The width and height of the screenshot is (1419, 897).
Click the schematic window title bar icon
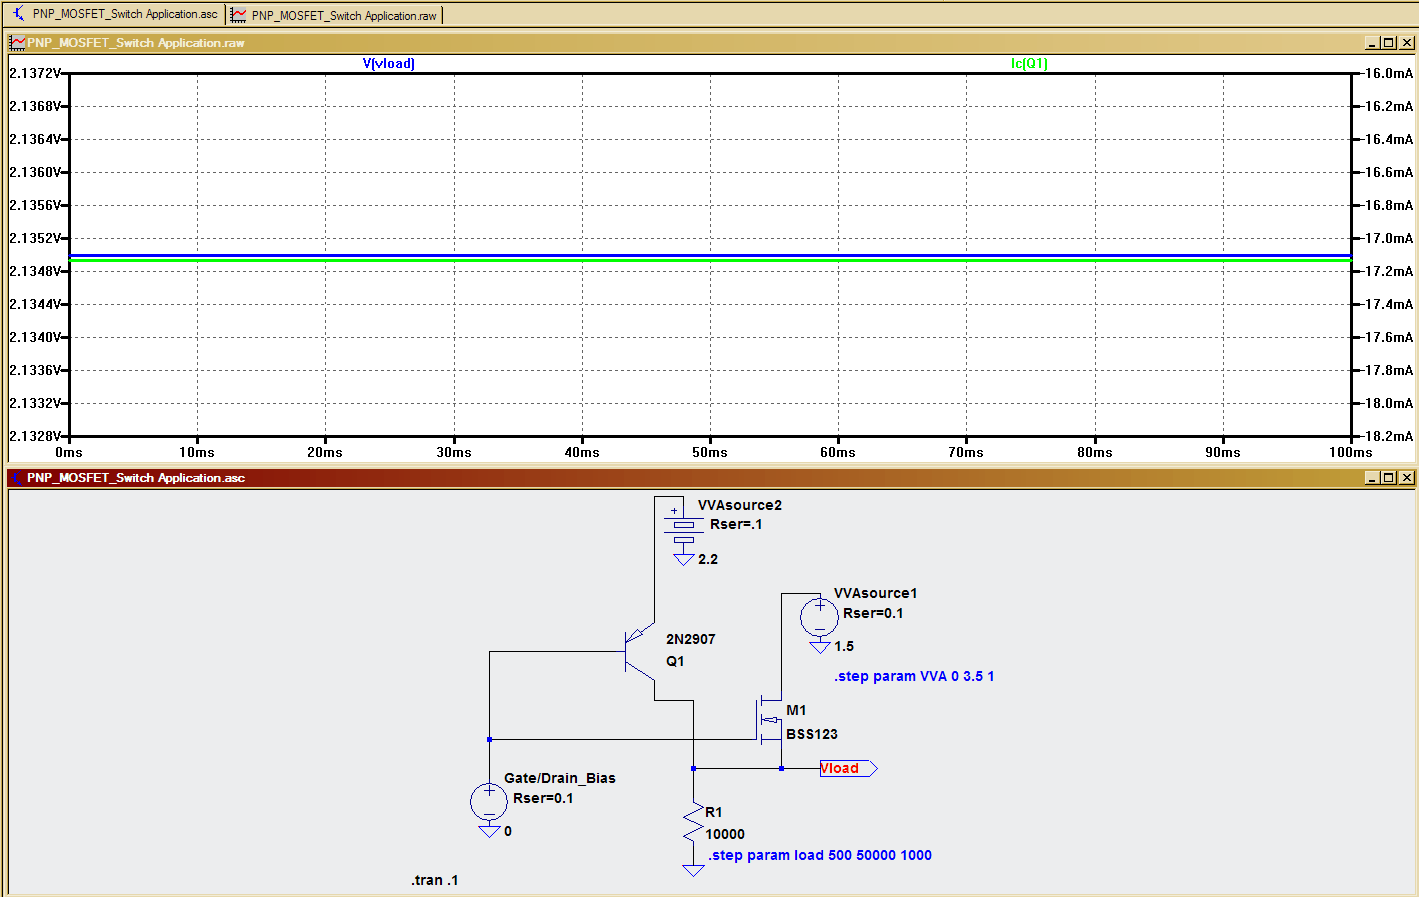17,478
